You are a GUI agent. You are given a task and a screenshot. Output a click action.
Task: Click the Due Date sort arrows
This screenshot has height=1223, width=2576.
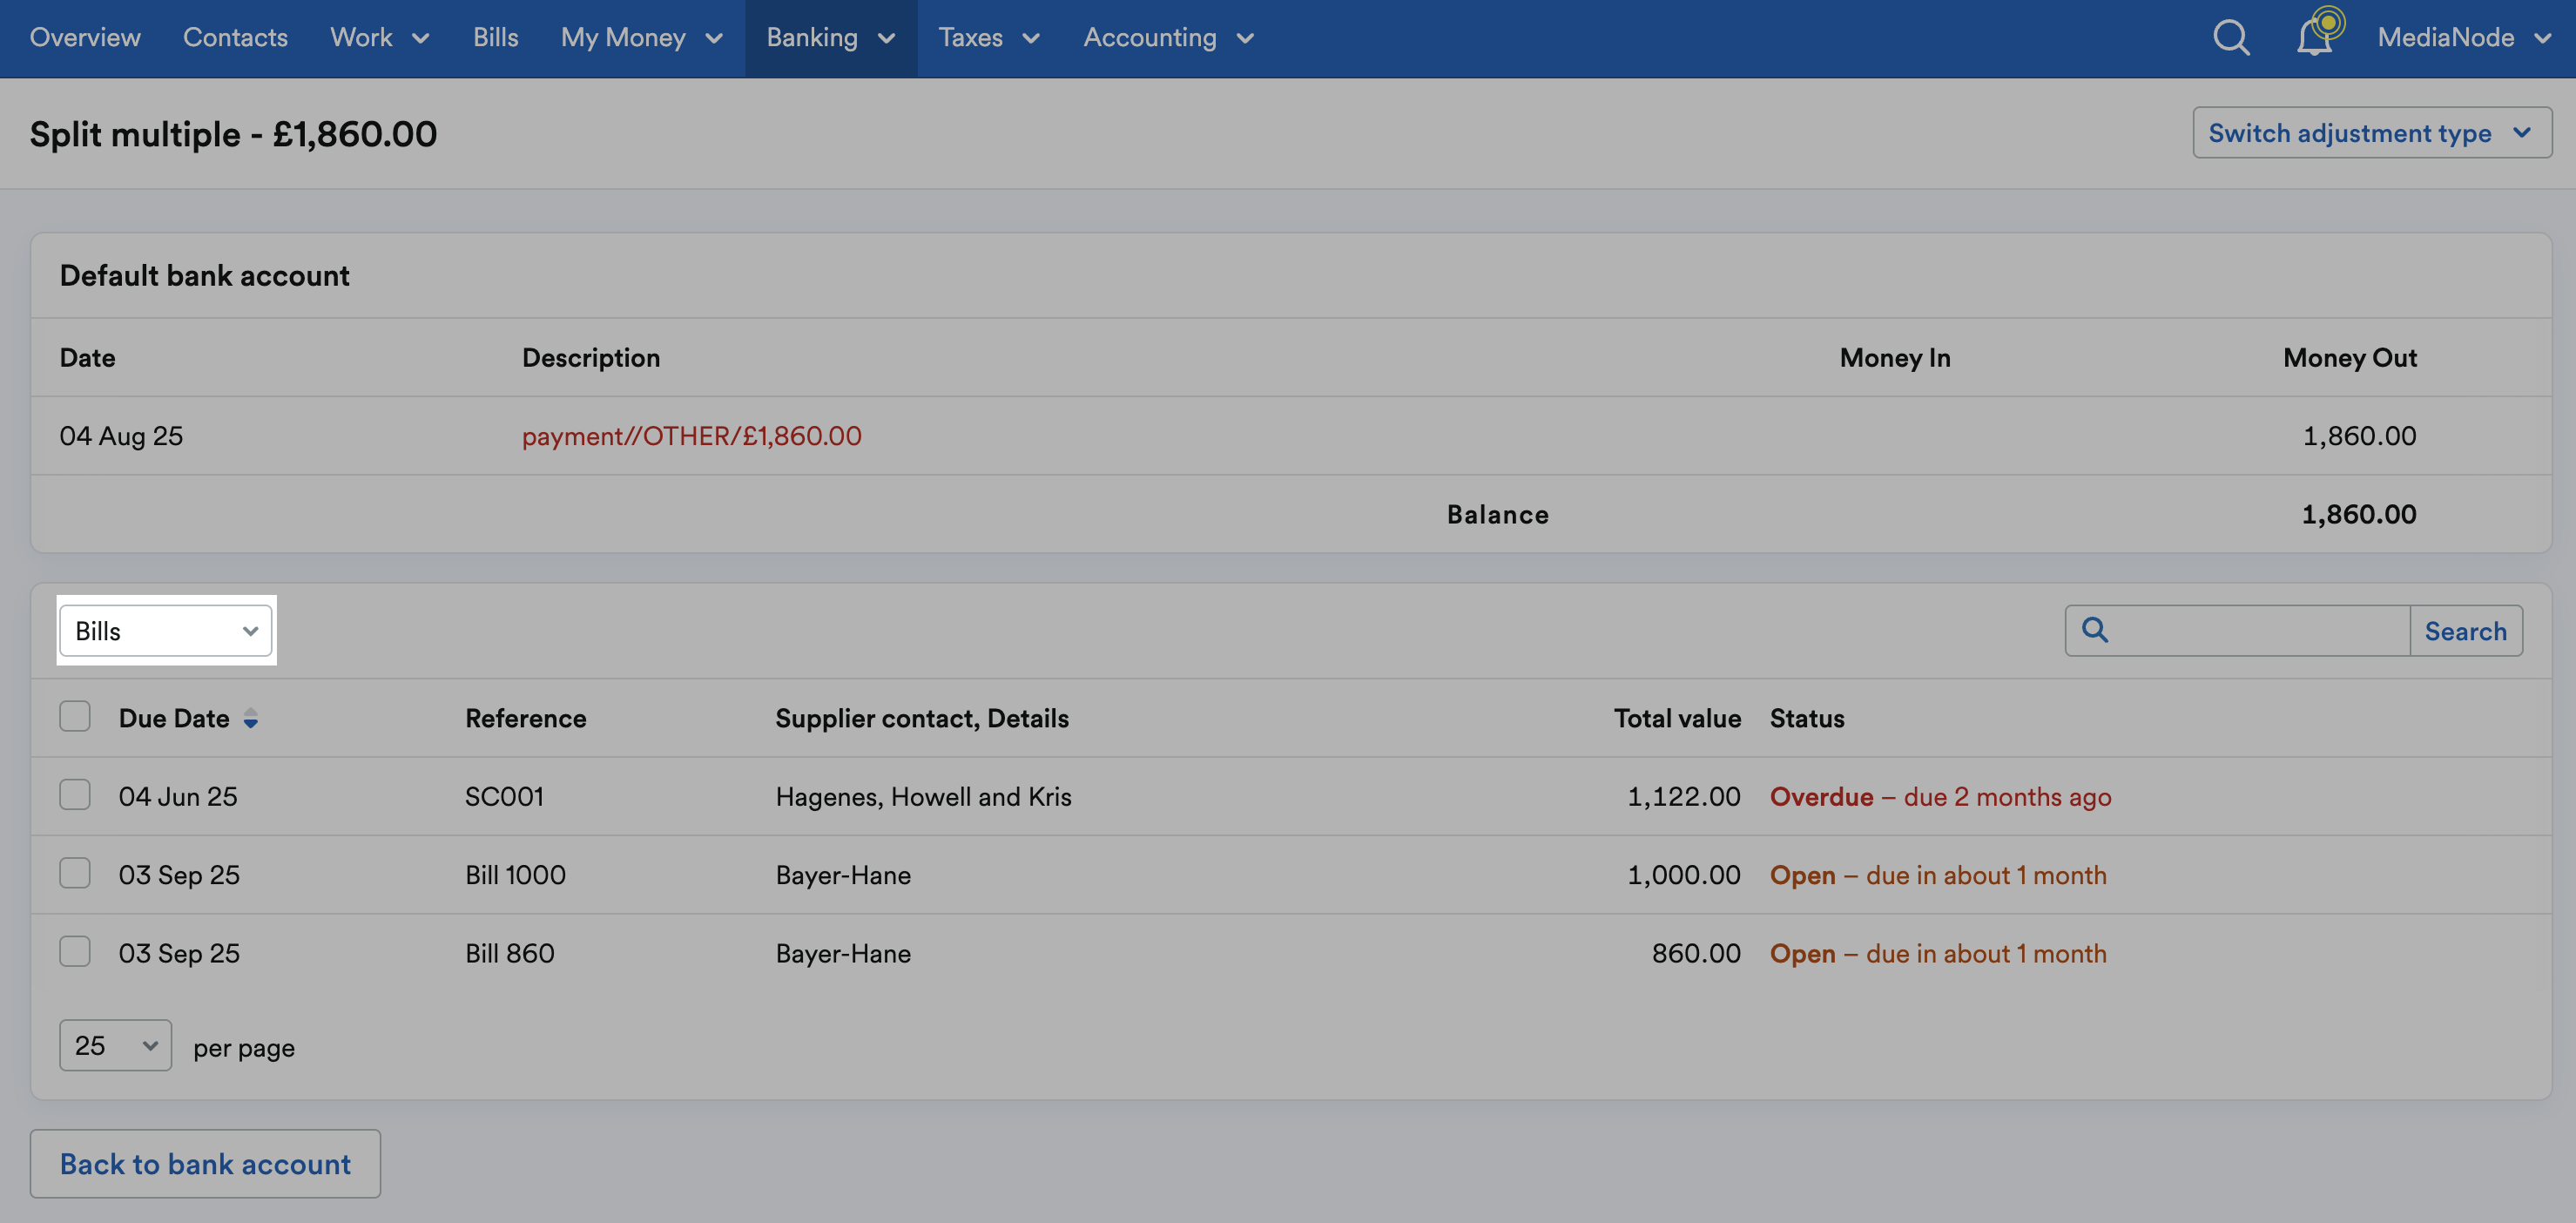[251, 718]
